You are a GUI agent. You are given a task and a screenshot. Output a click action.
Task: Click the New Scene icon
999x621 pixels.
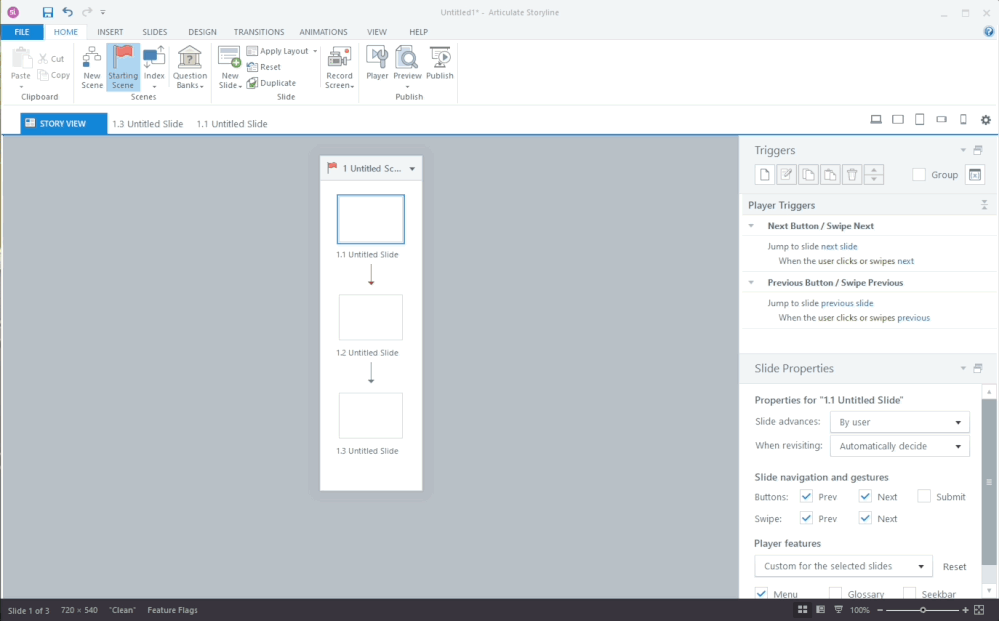pyautogui.click(x=92, y=67)
